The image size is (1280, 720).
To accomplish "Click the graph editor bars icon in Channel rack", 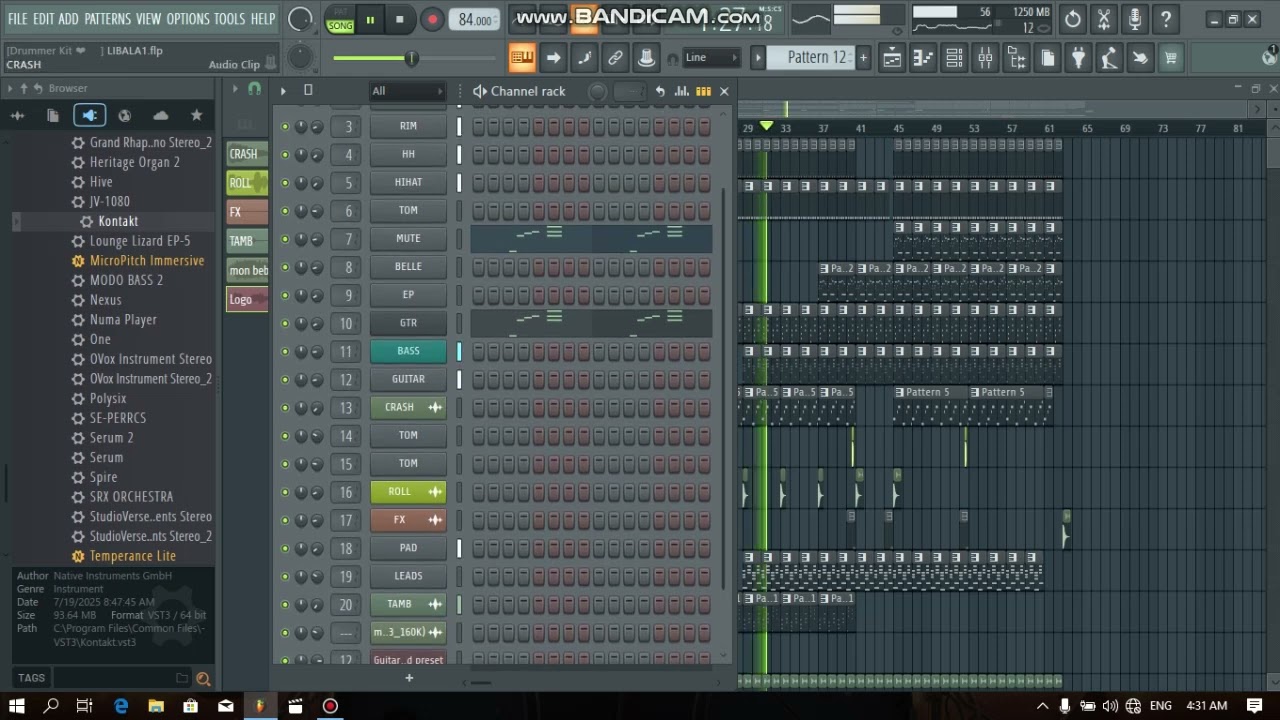I will click(682, 91).
